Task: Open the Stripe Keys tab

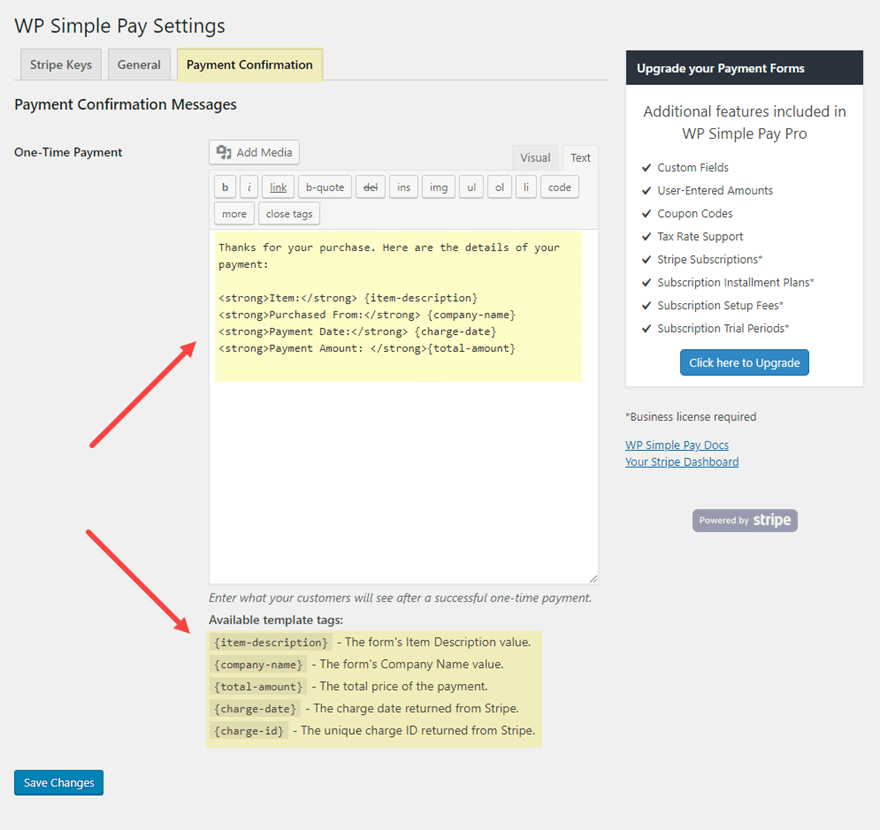Action: coord(60,65)
